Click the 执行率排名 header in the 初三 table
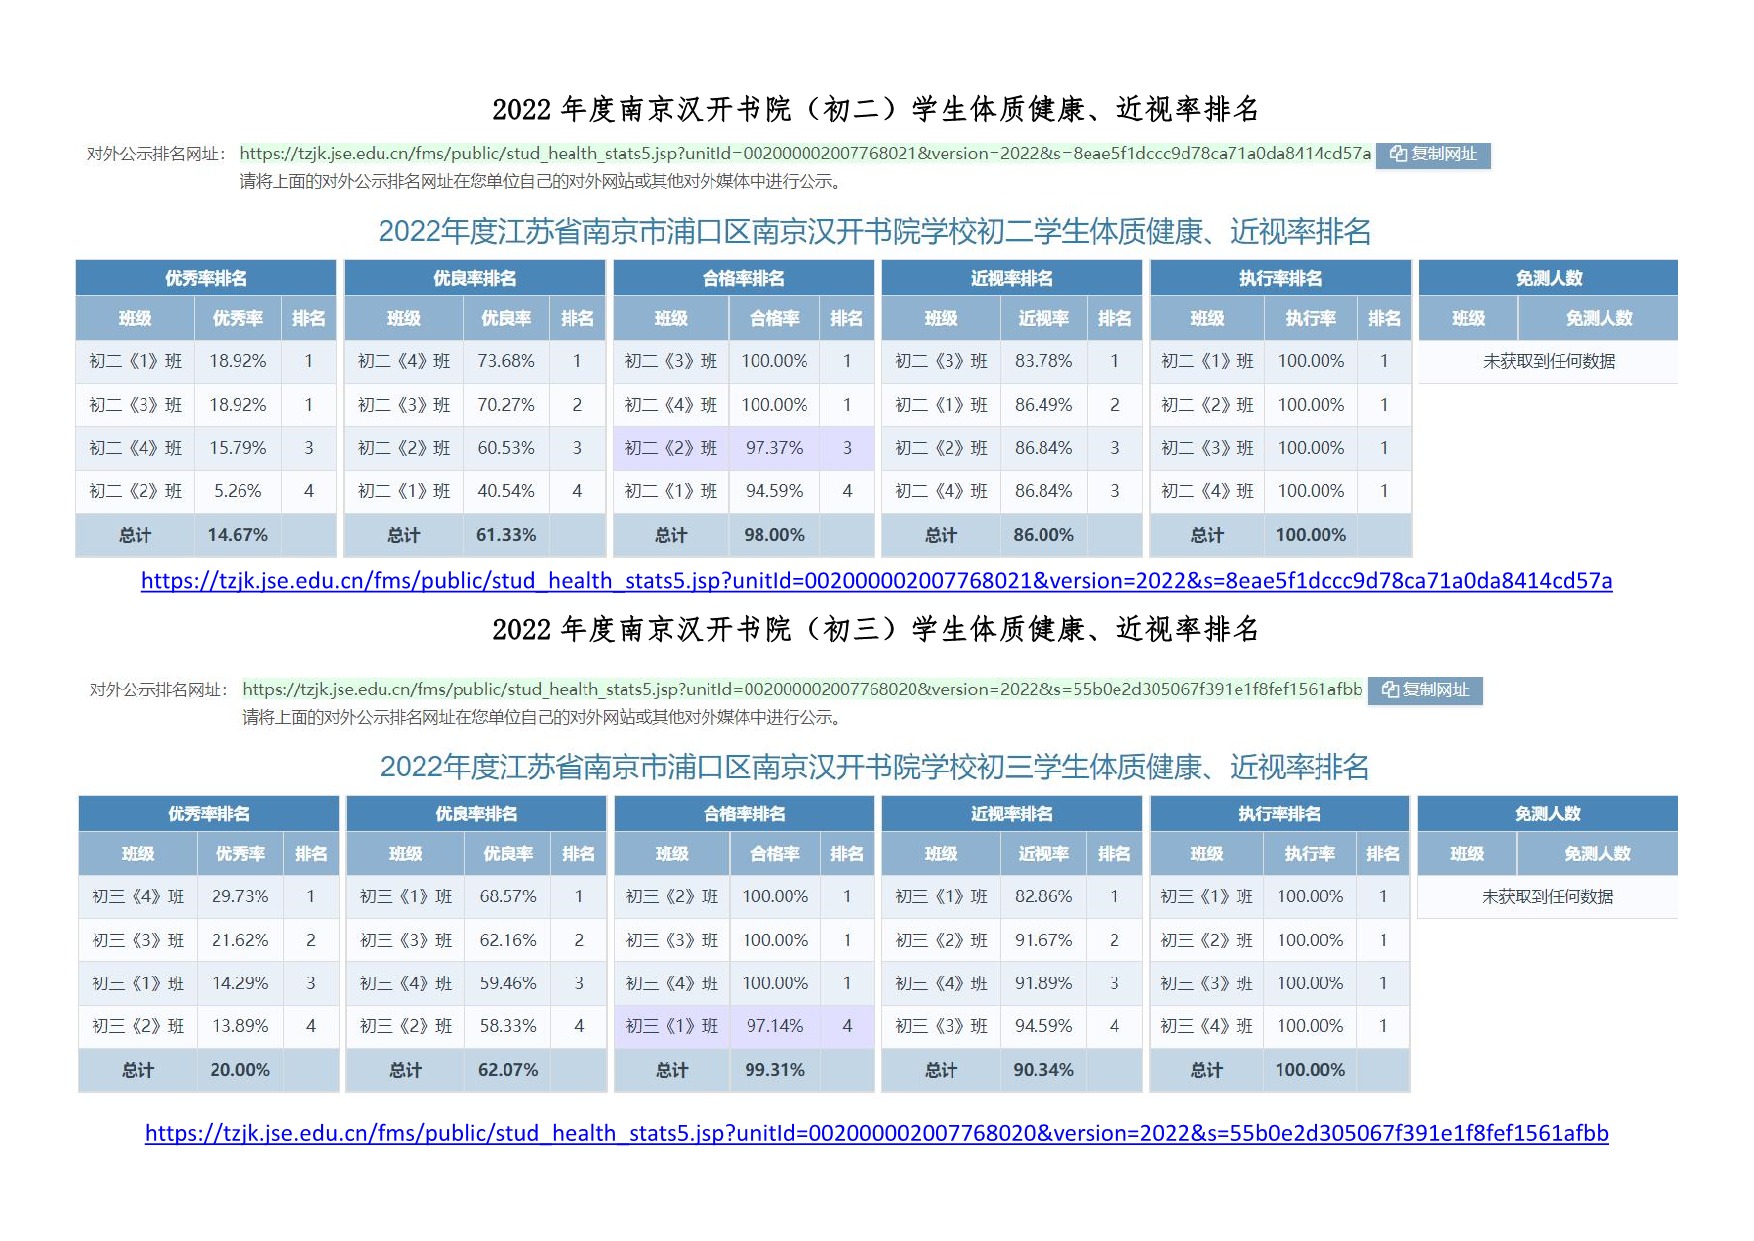1754x1241 pixels. click(x=1279, y=813)
